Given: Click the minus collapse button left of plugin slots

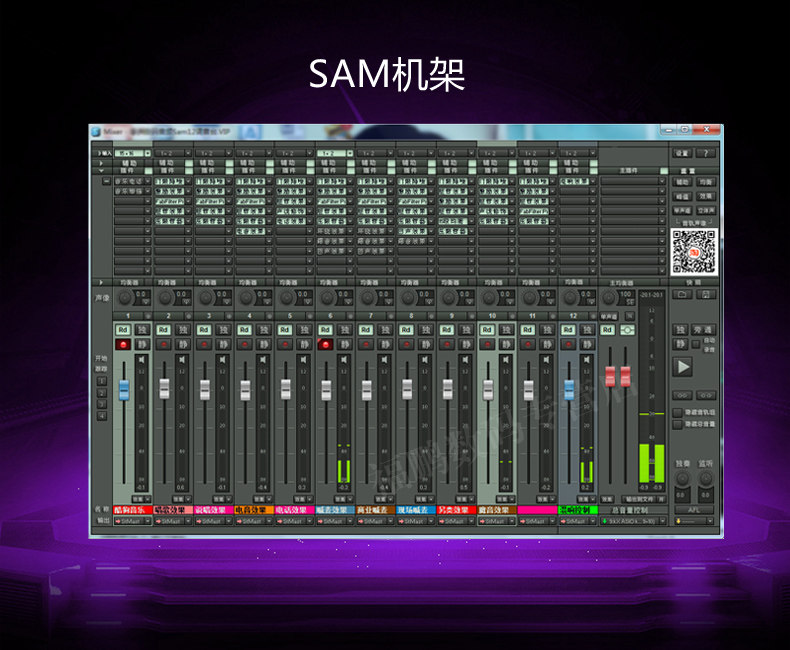Looking at the screenshot, I should (x=106, y=181).
